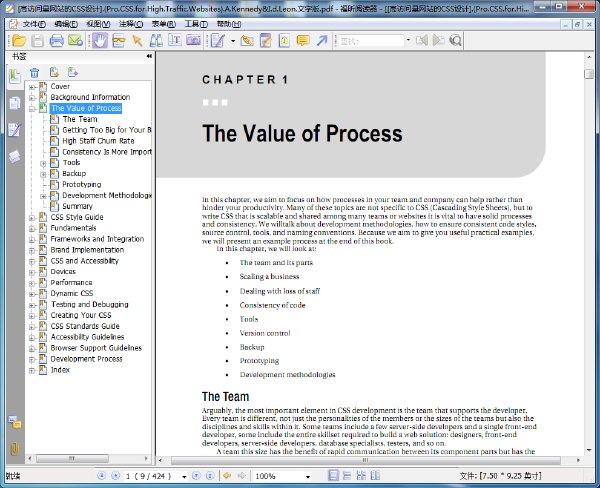Go to the next page
The height and width of the screenshot is (488, 600).
[x=196, y=475]
